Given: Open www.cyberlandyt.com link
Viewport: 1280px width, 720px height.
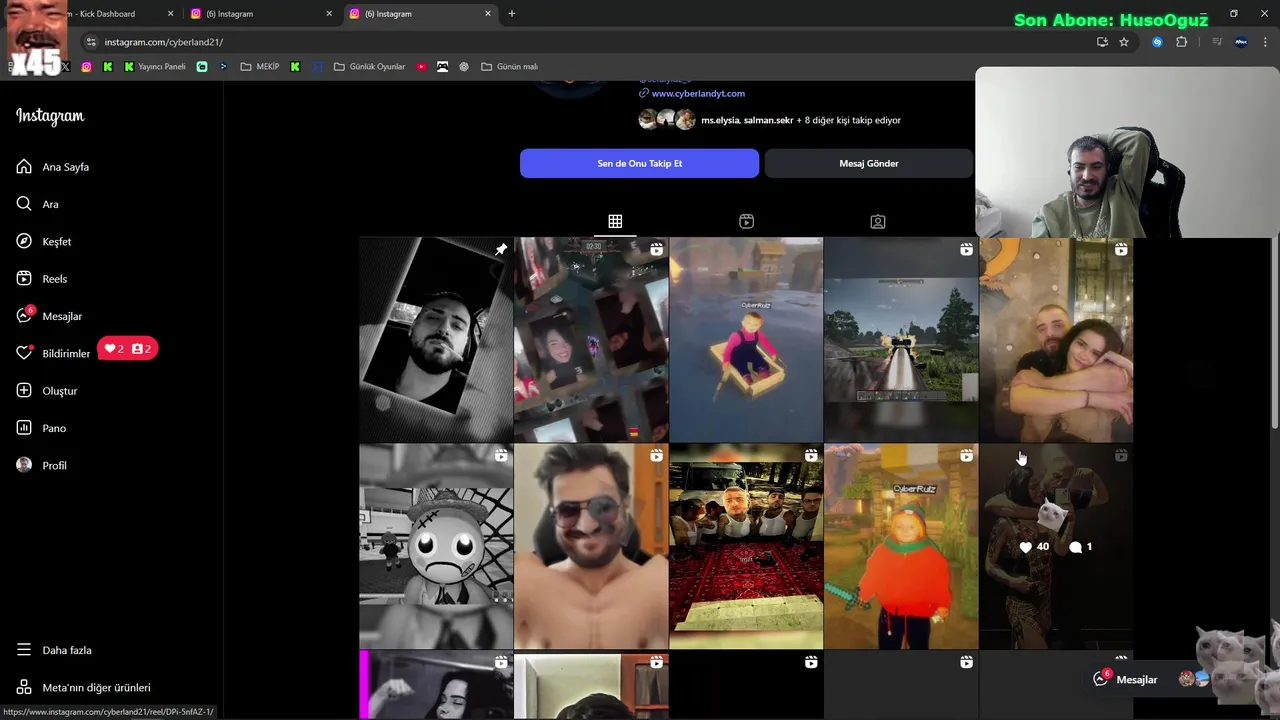Looking at the screenshot, I should 698,93.
